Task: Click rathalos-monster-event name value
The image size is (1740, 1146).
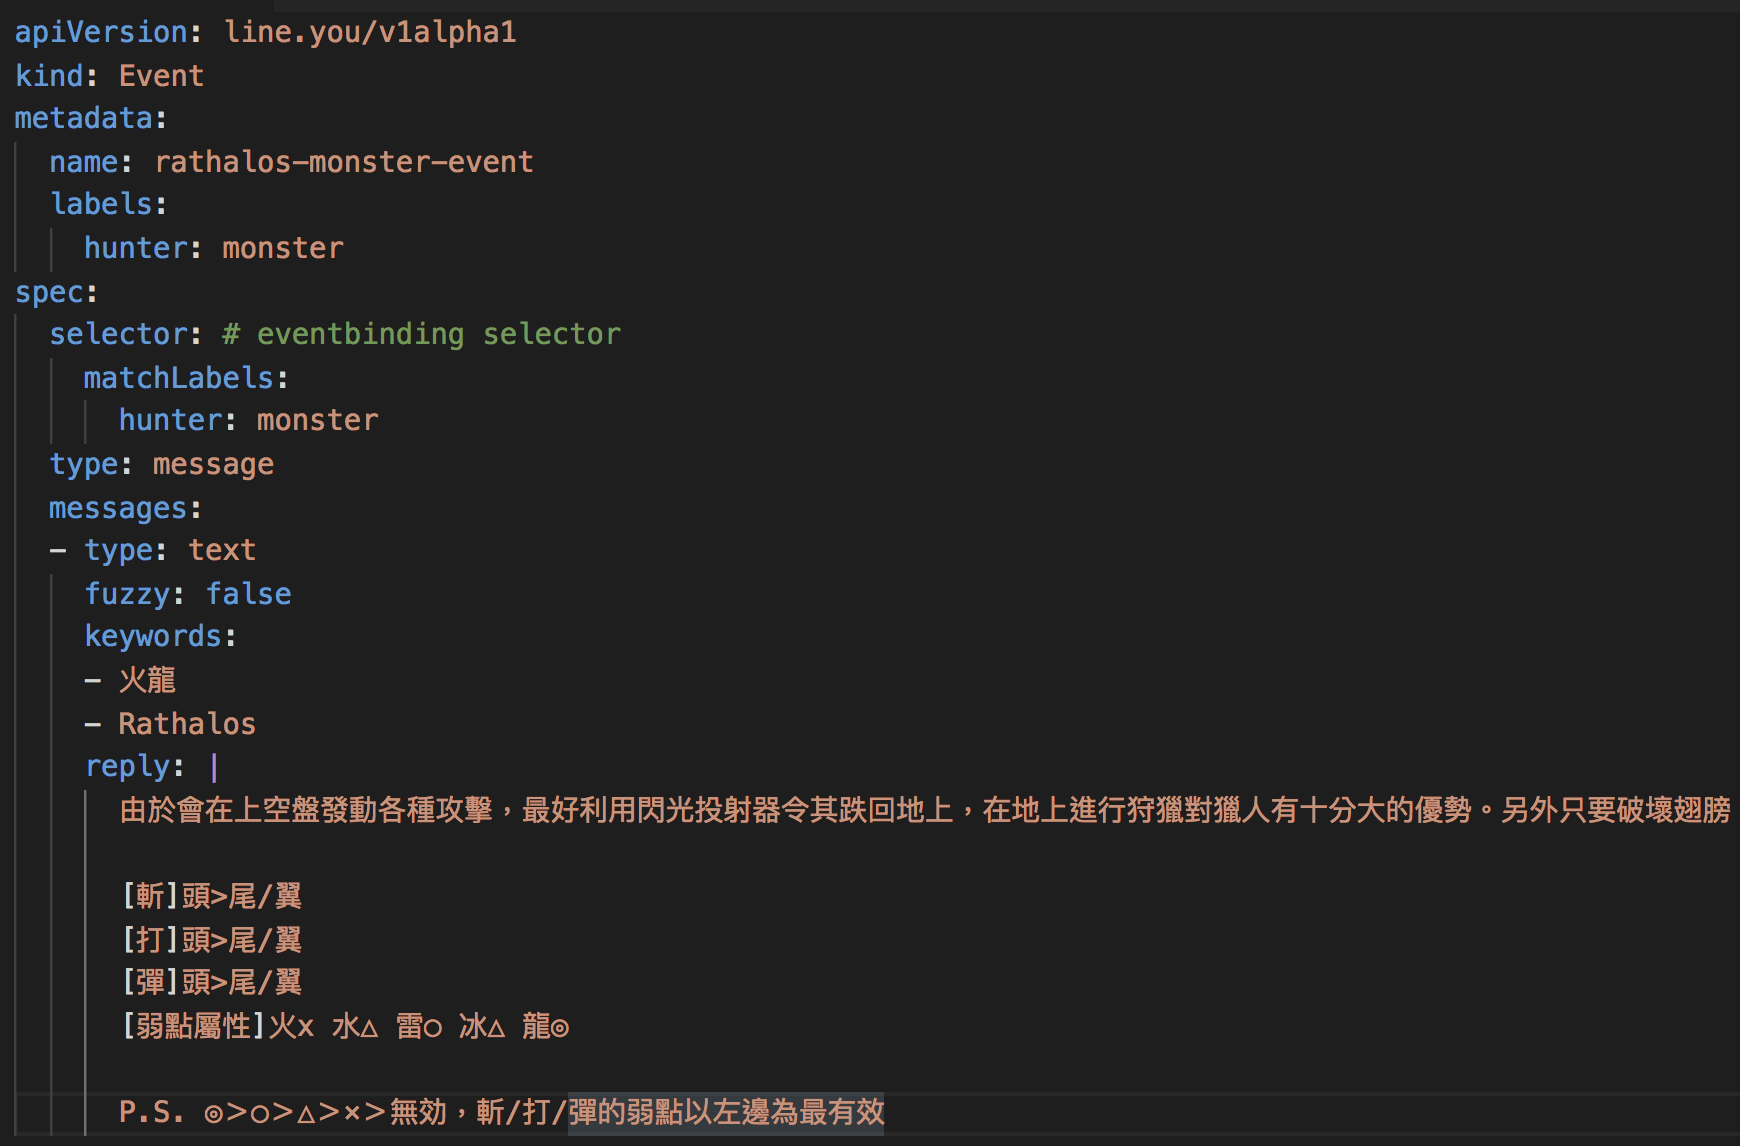Action: [x=344, y=162]
